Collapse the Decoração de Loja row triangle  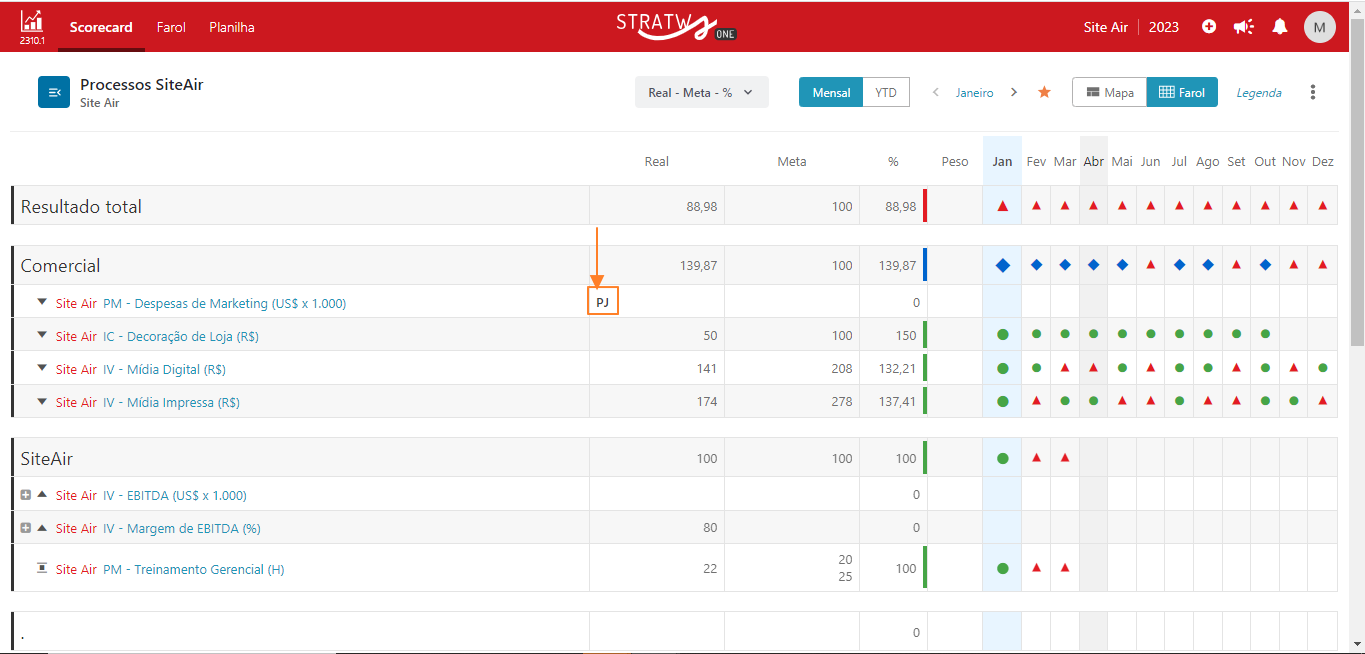pos(42,334)
